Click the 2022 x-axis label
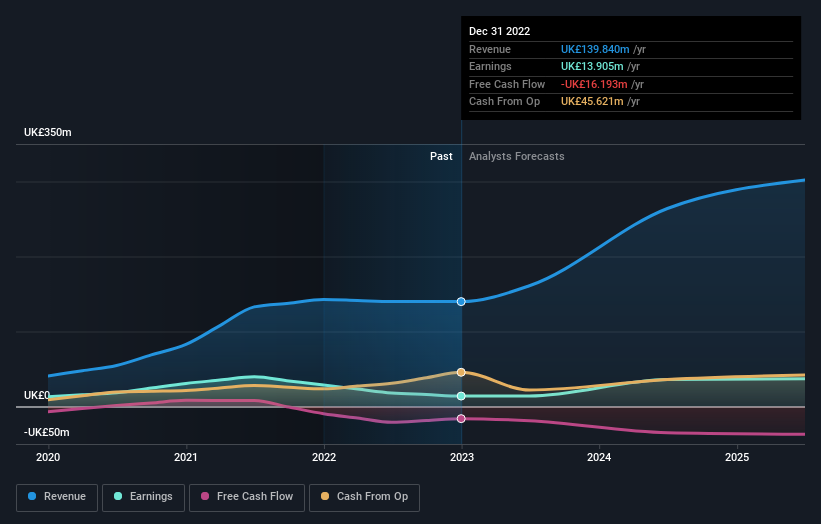The height and width of the screenshot is (524, 821). coord(324,458)
